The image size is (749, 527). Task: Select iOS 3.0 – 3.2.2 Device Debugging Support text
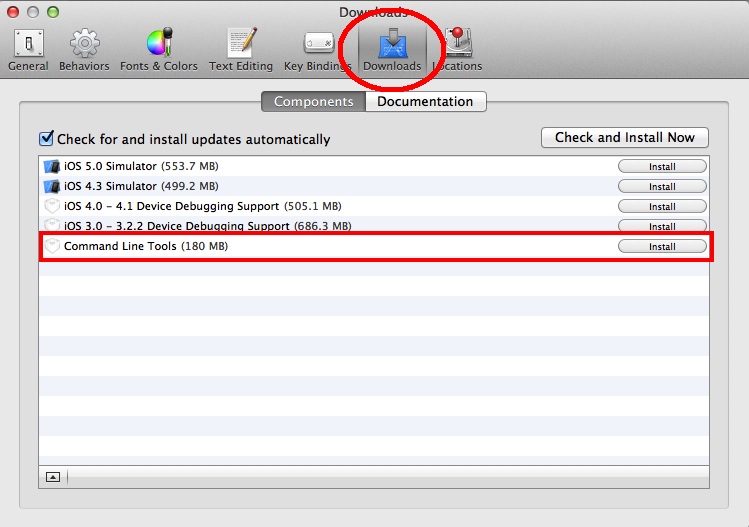208,226
